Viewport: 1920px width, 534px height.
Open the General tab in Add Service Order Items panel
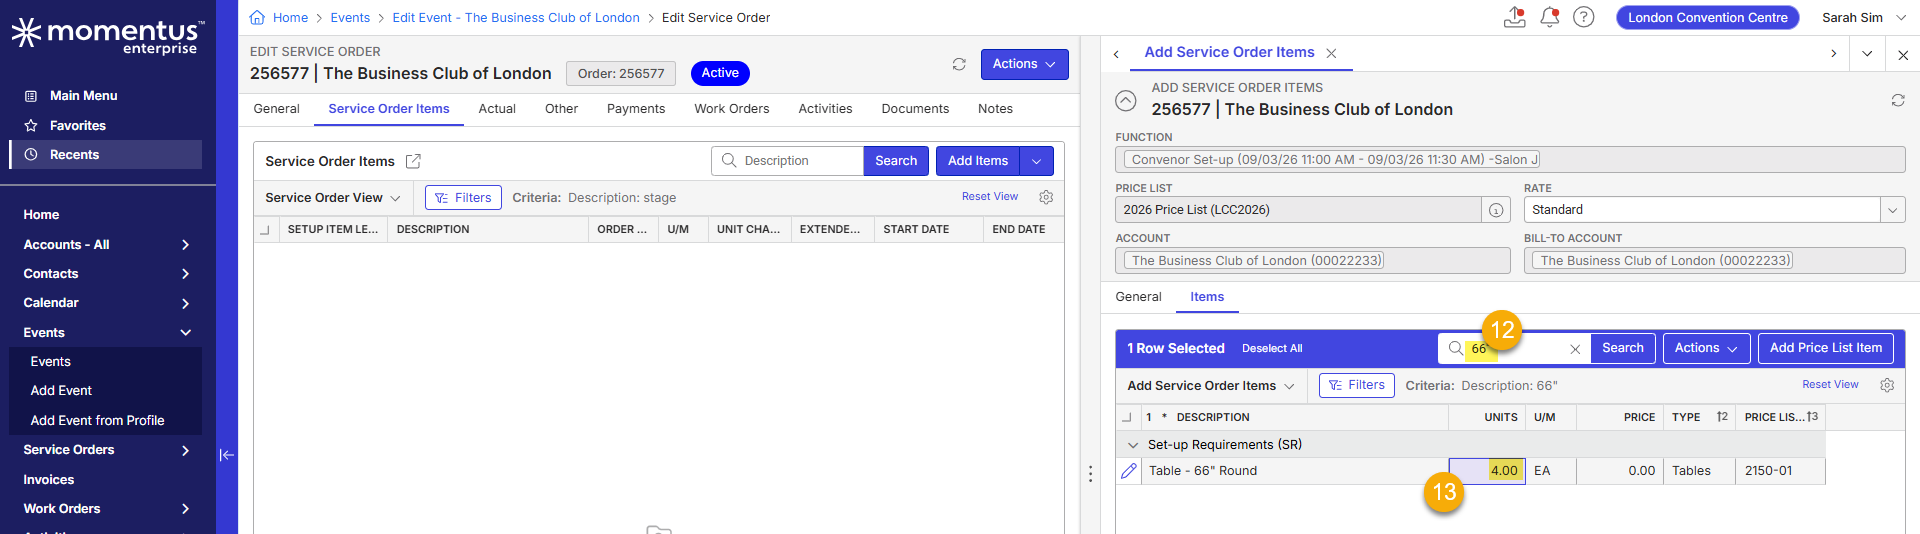pos(1138,297)
